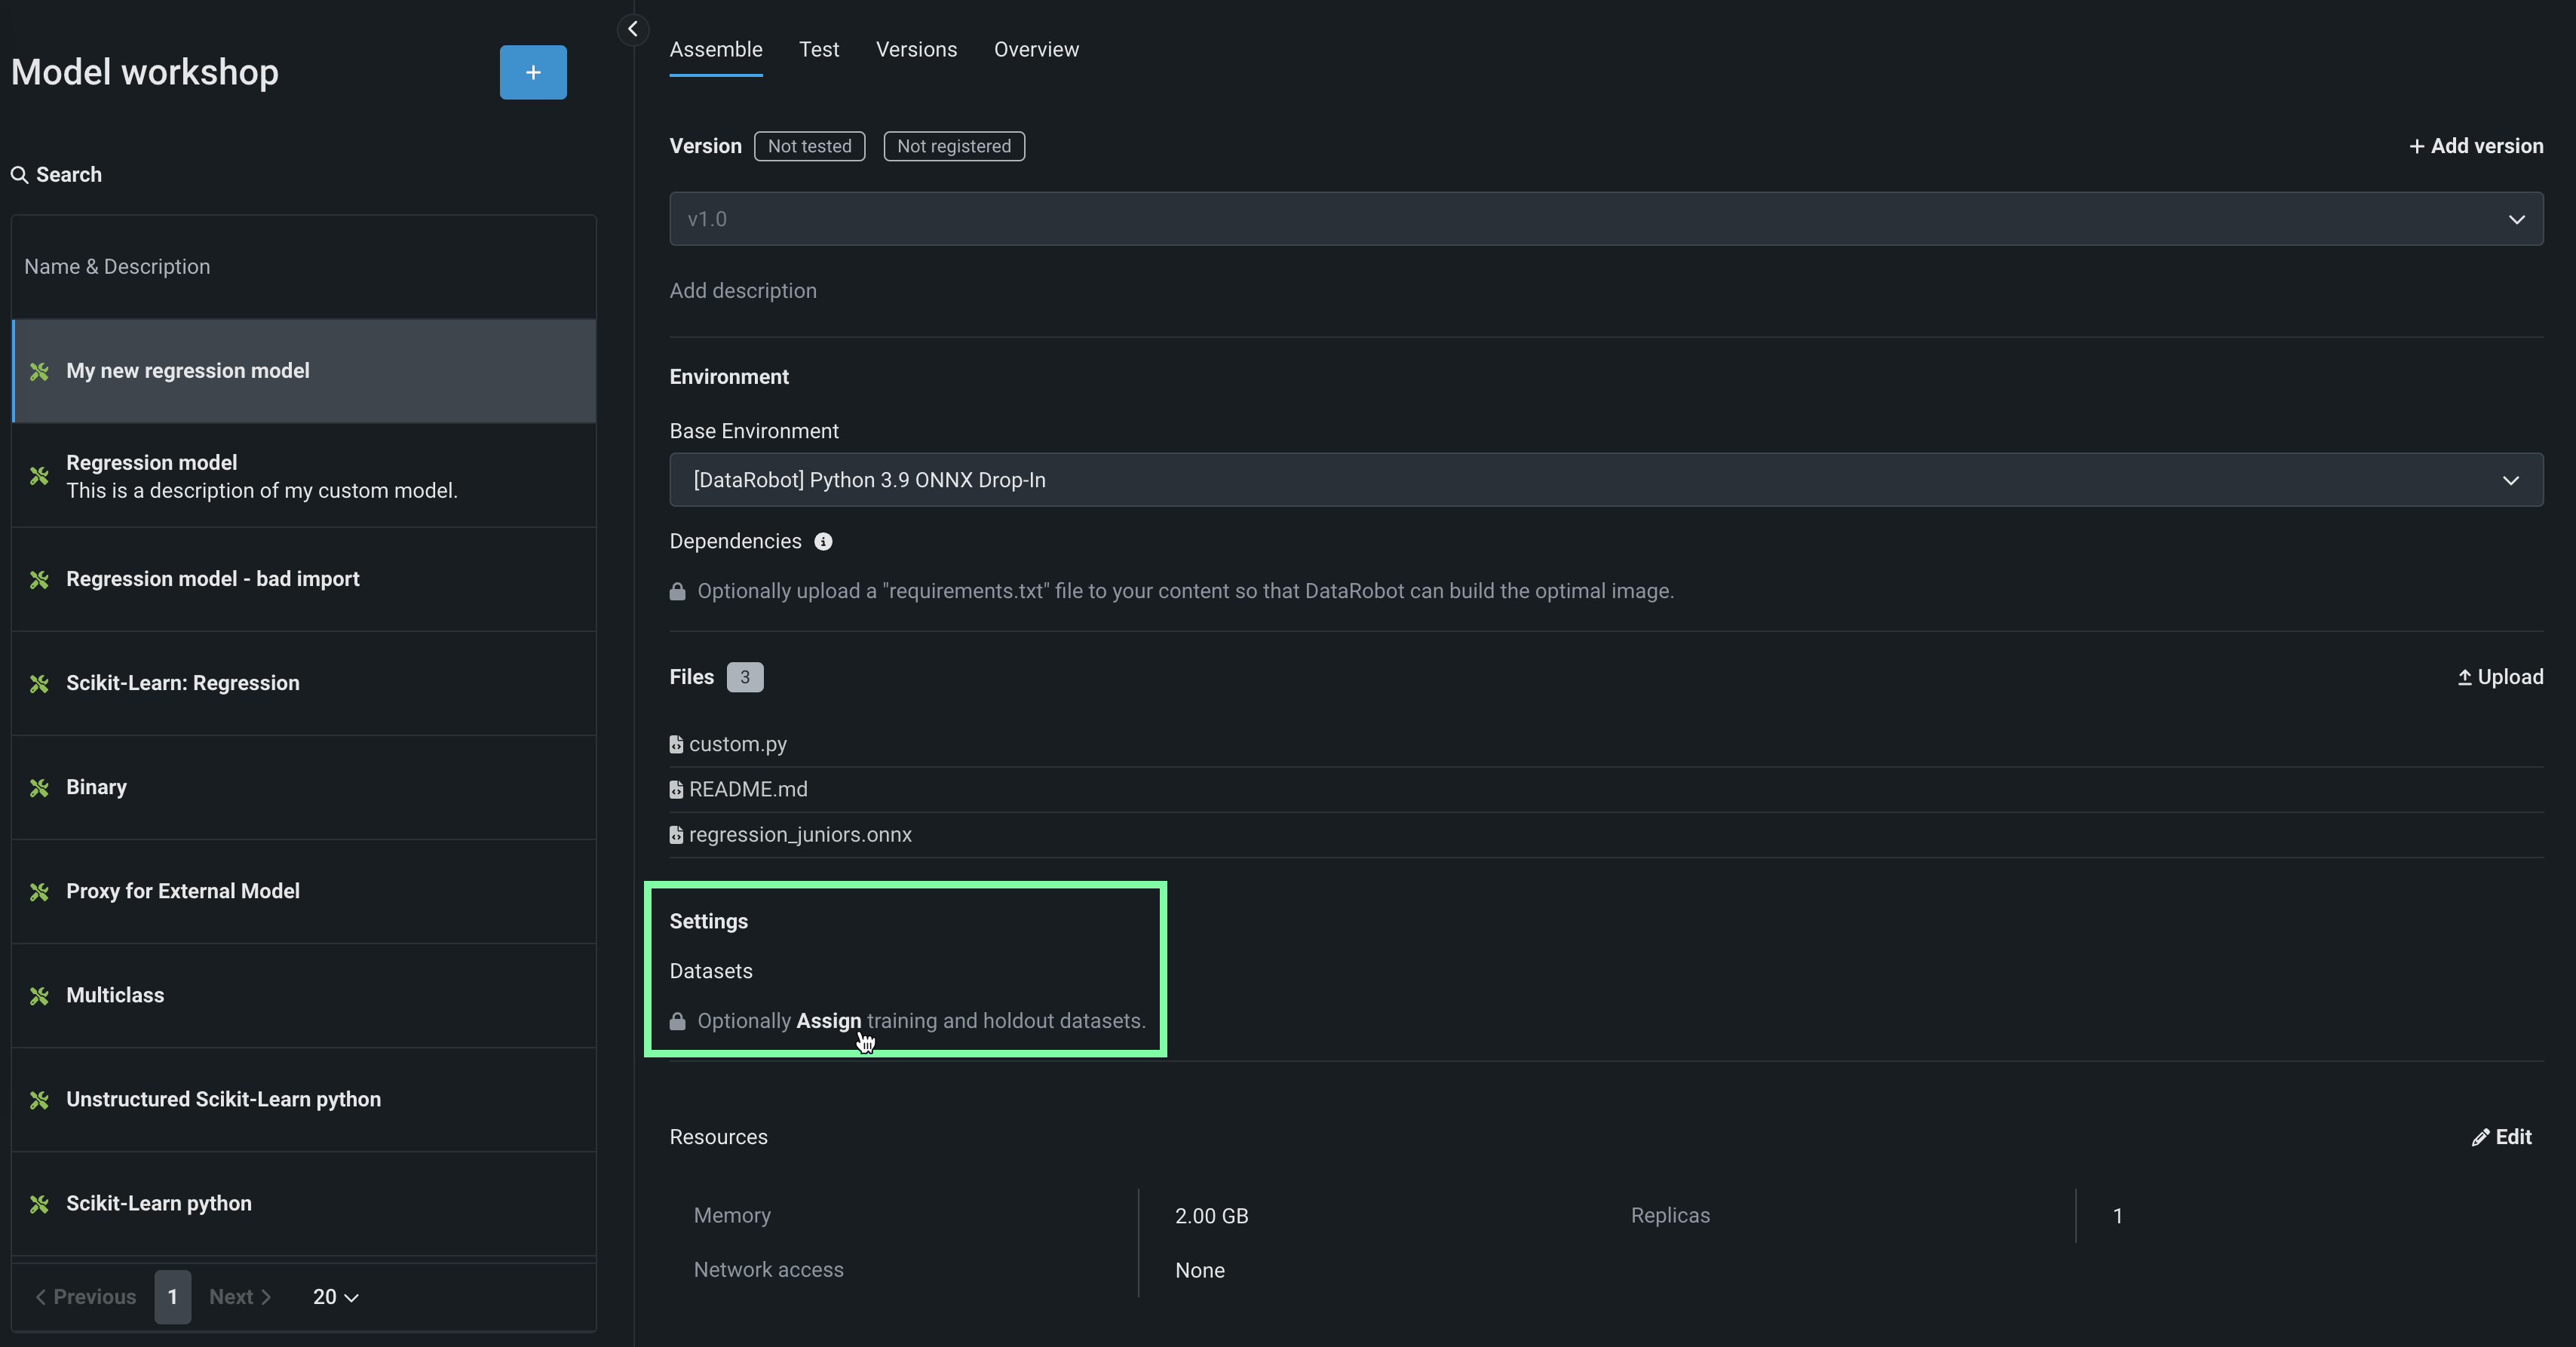Click the regression_juniors.onnx file icon
Image resolution: width=2576 pixels, height=1347 pixels.
point(676,835)
